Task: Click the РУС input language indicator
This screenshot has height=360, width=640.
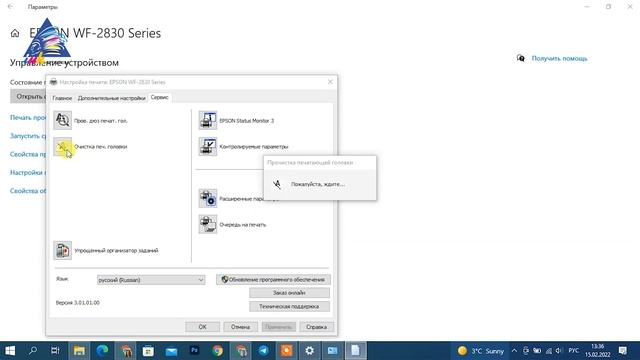Action: pos(573,351)
